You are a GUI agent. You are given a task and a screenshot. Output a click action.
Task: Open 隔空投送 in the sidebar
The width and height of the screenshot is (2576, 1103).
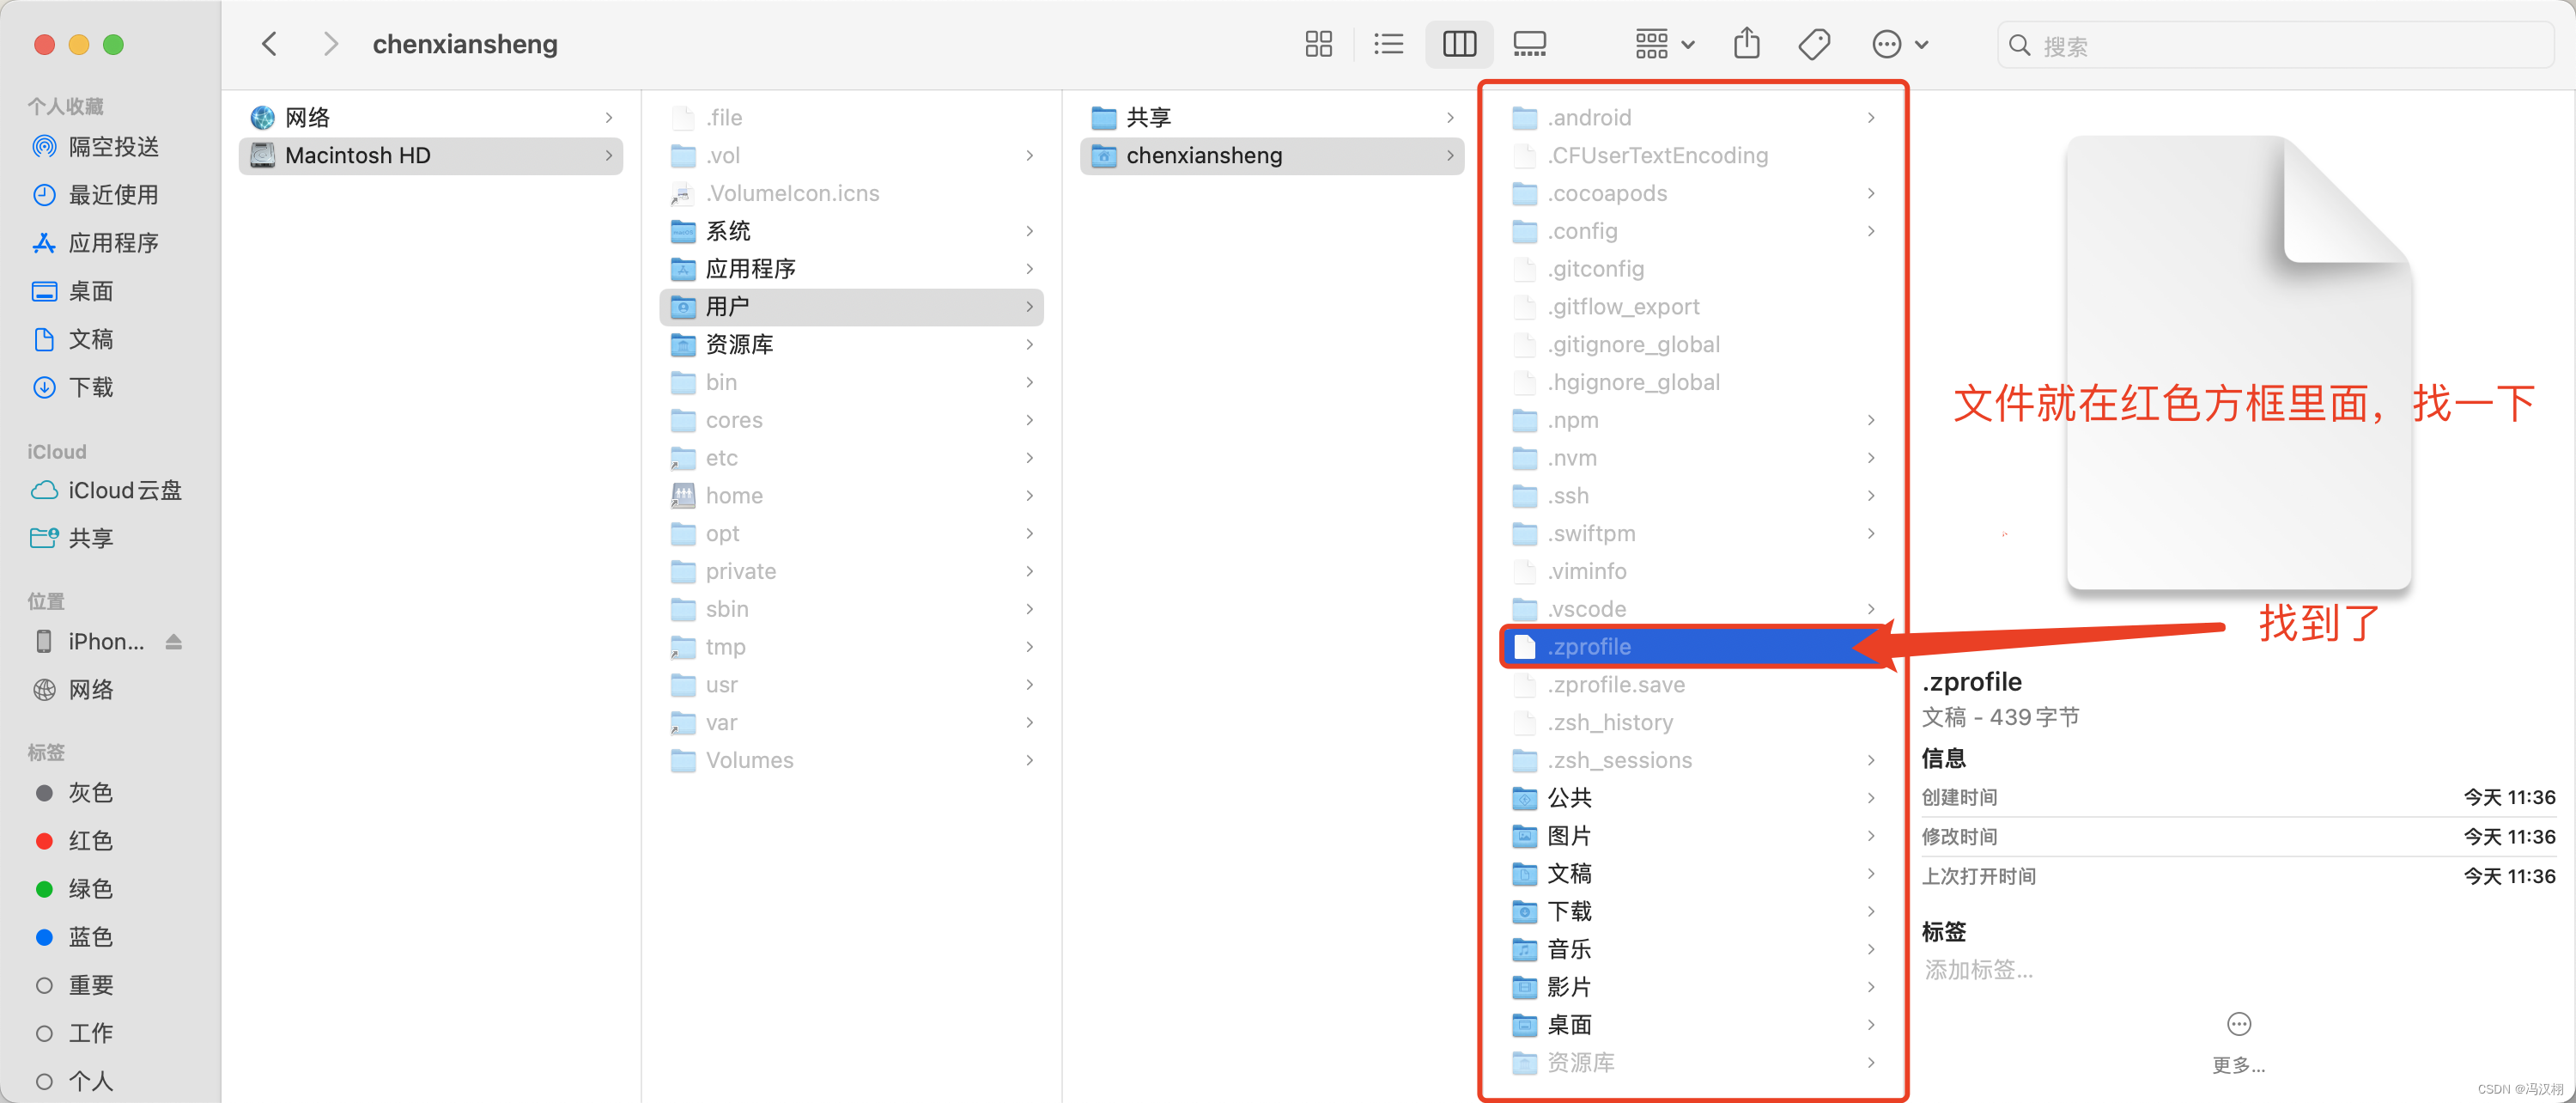pos(96,147)
